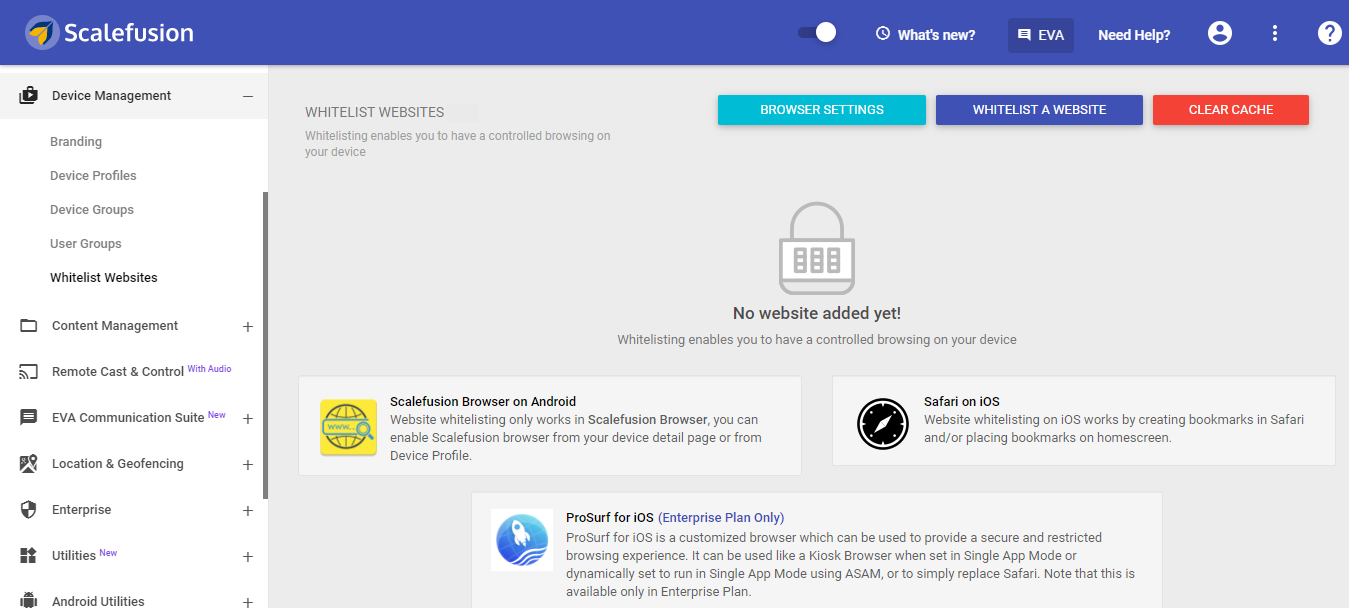
Task: Open Device Groups in the sidebar
Action: click(92, 210)
